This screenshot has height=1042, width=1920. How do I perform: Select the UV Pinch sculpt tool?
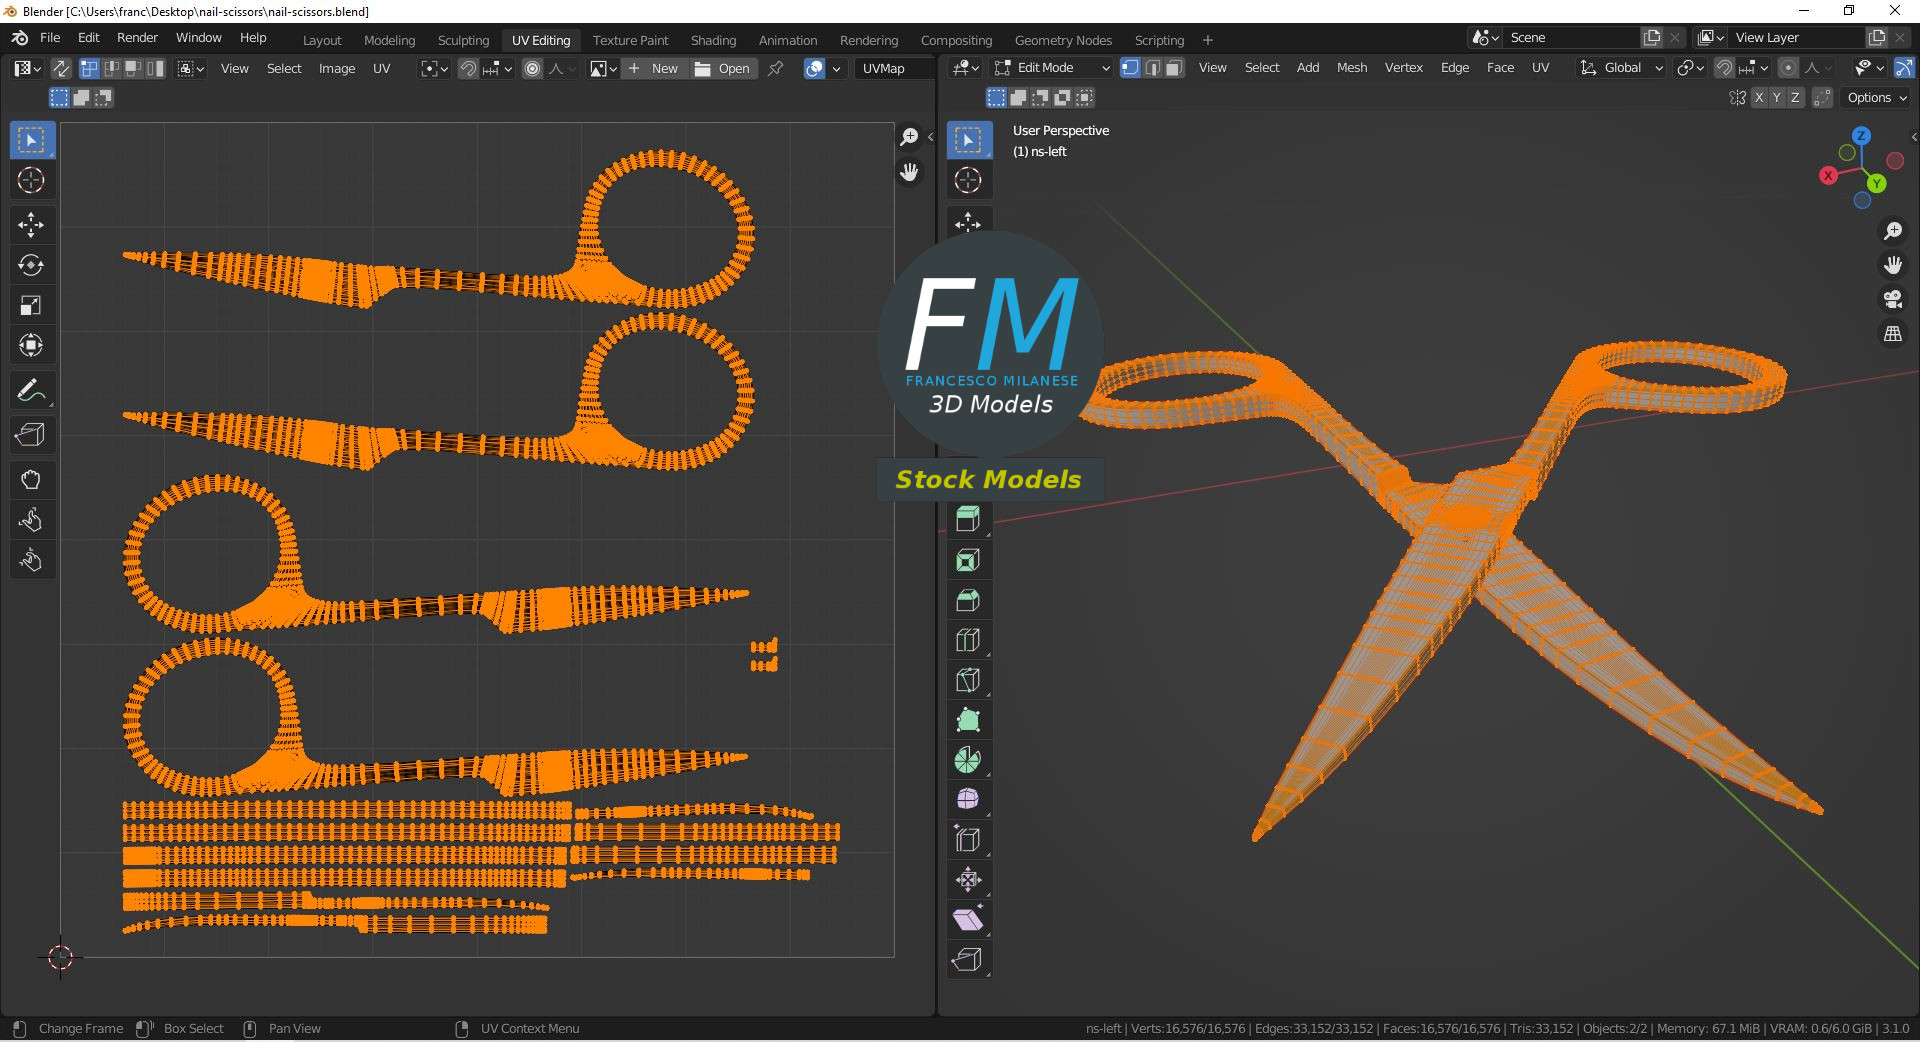(31, 560)
